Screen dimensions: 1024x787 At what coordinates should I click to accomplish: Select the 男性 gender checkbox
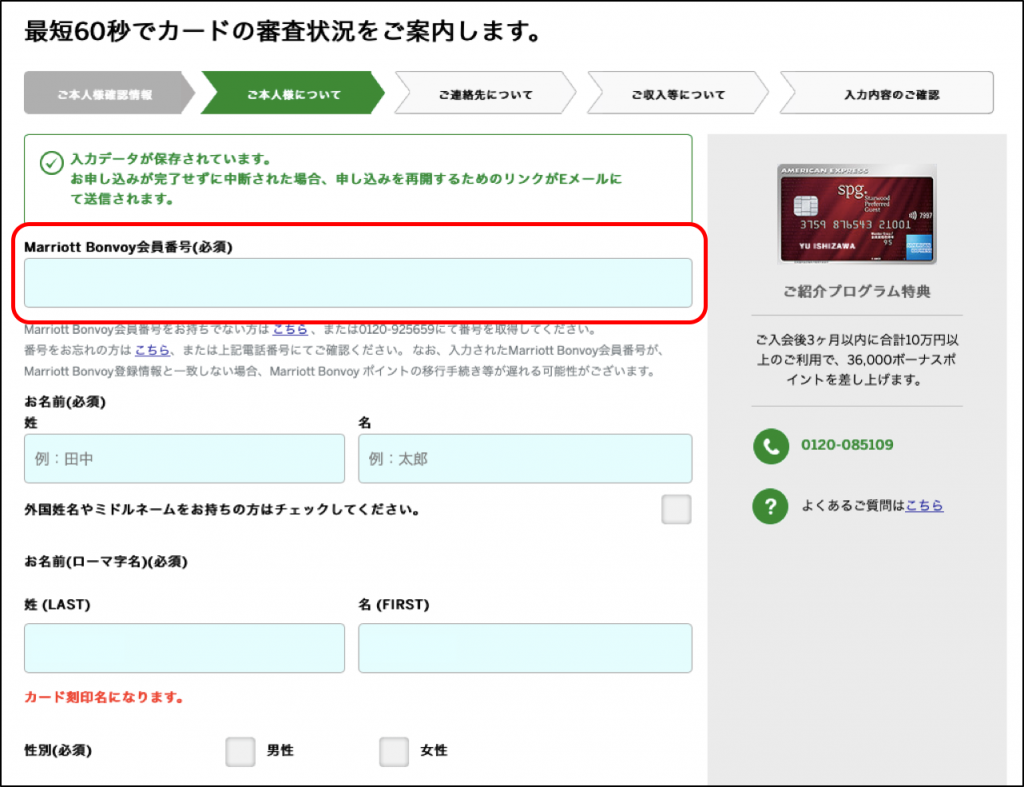(240, 751)
